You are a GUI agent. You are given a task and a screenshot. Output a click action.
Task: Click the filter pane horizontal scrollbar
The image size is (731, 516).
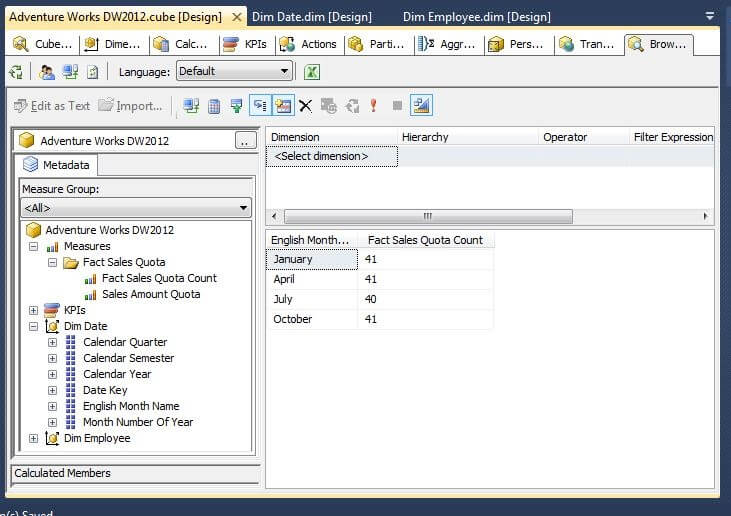click(x=428, y=216)
